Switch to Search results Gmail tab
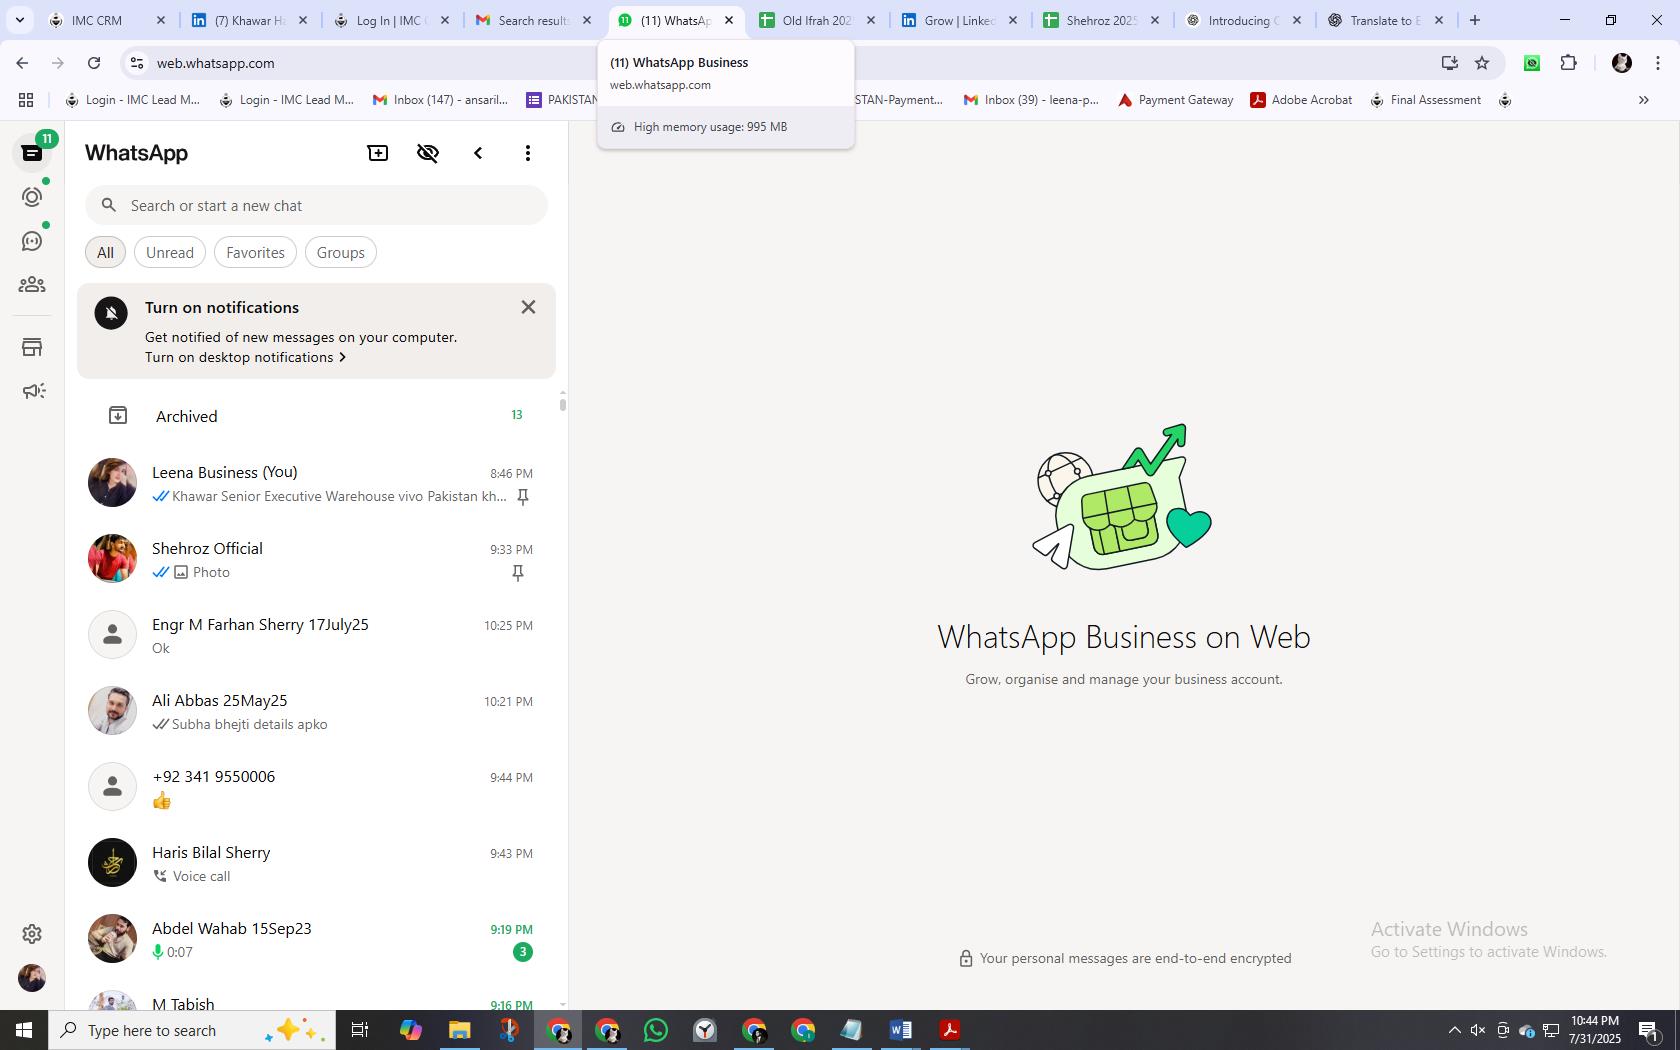The image size is (1680, 1050). [536, 20]
